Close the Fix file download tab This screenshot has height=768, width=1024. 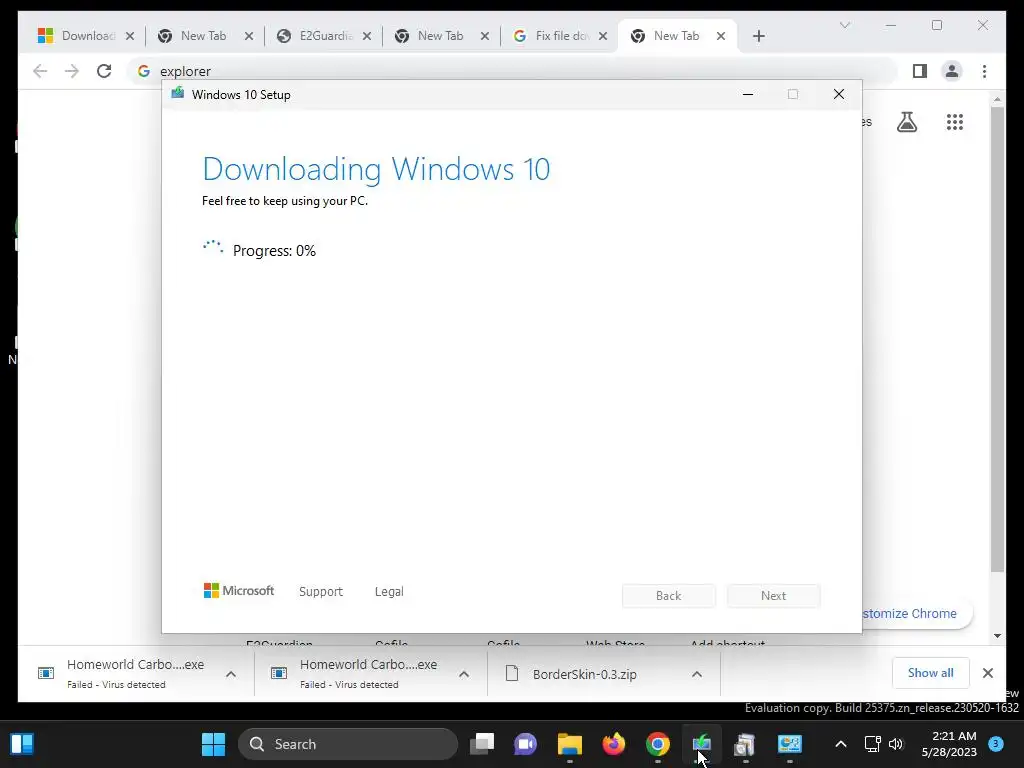coord(603,37)
